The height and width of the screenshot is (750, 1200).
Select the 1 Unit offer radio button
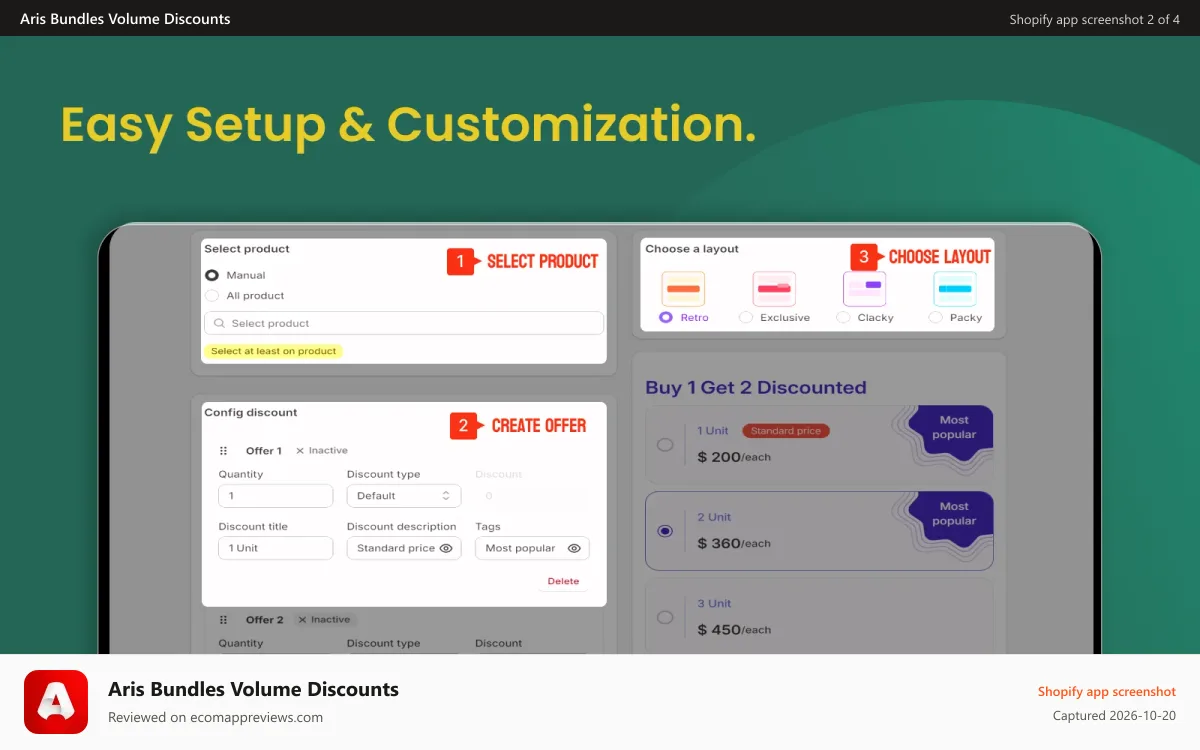click(665, 445)
